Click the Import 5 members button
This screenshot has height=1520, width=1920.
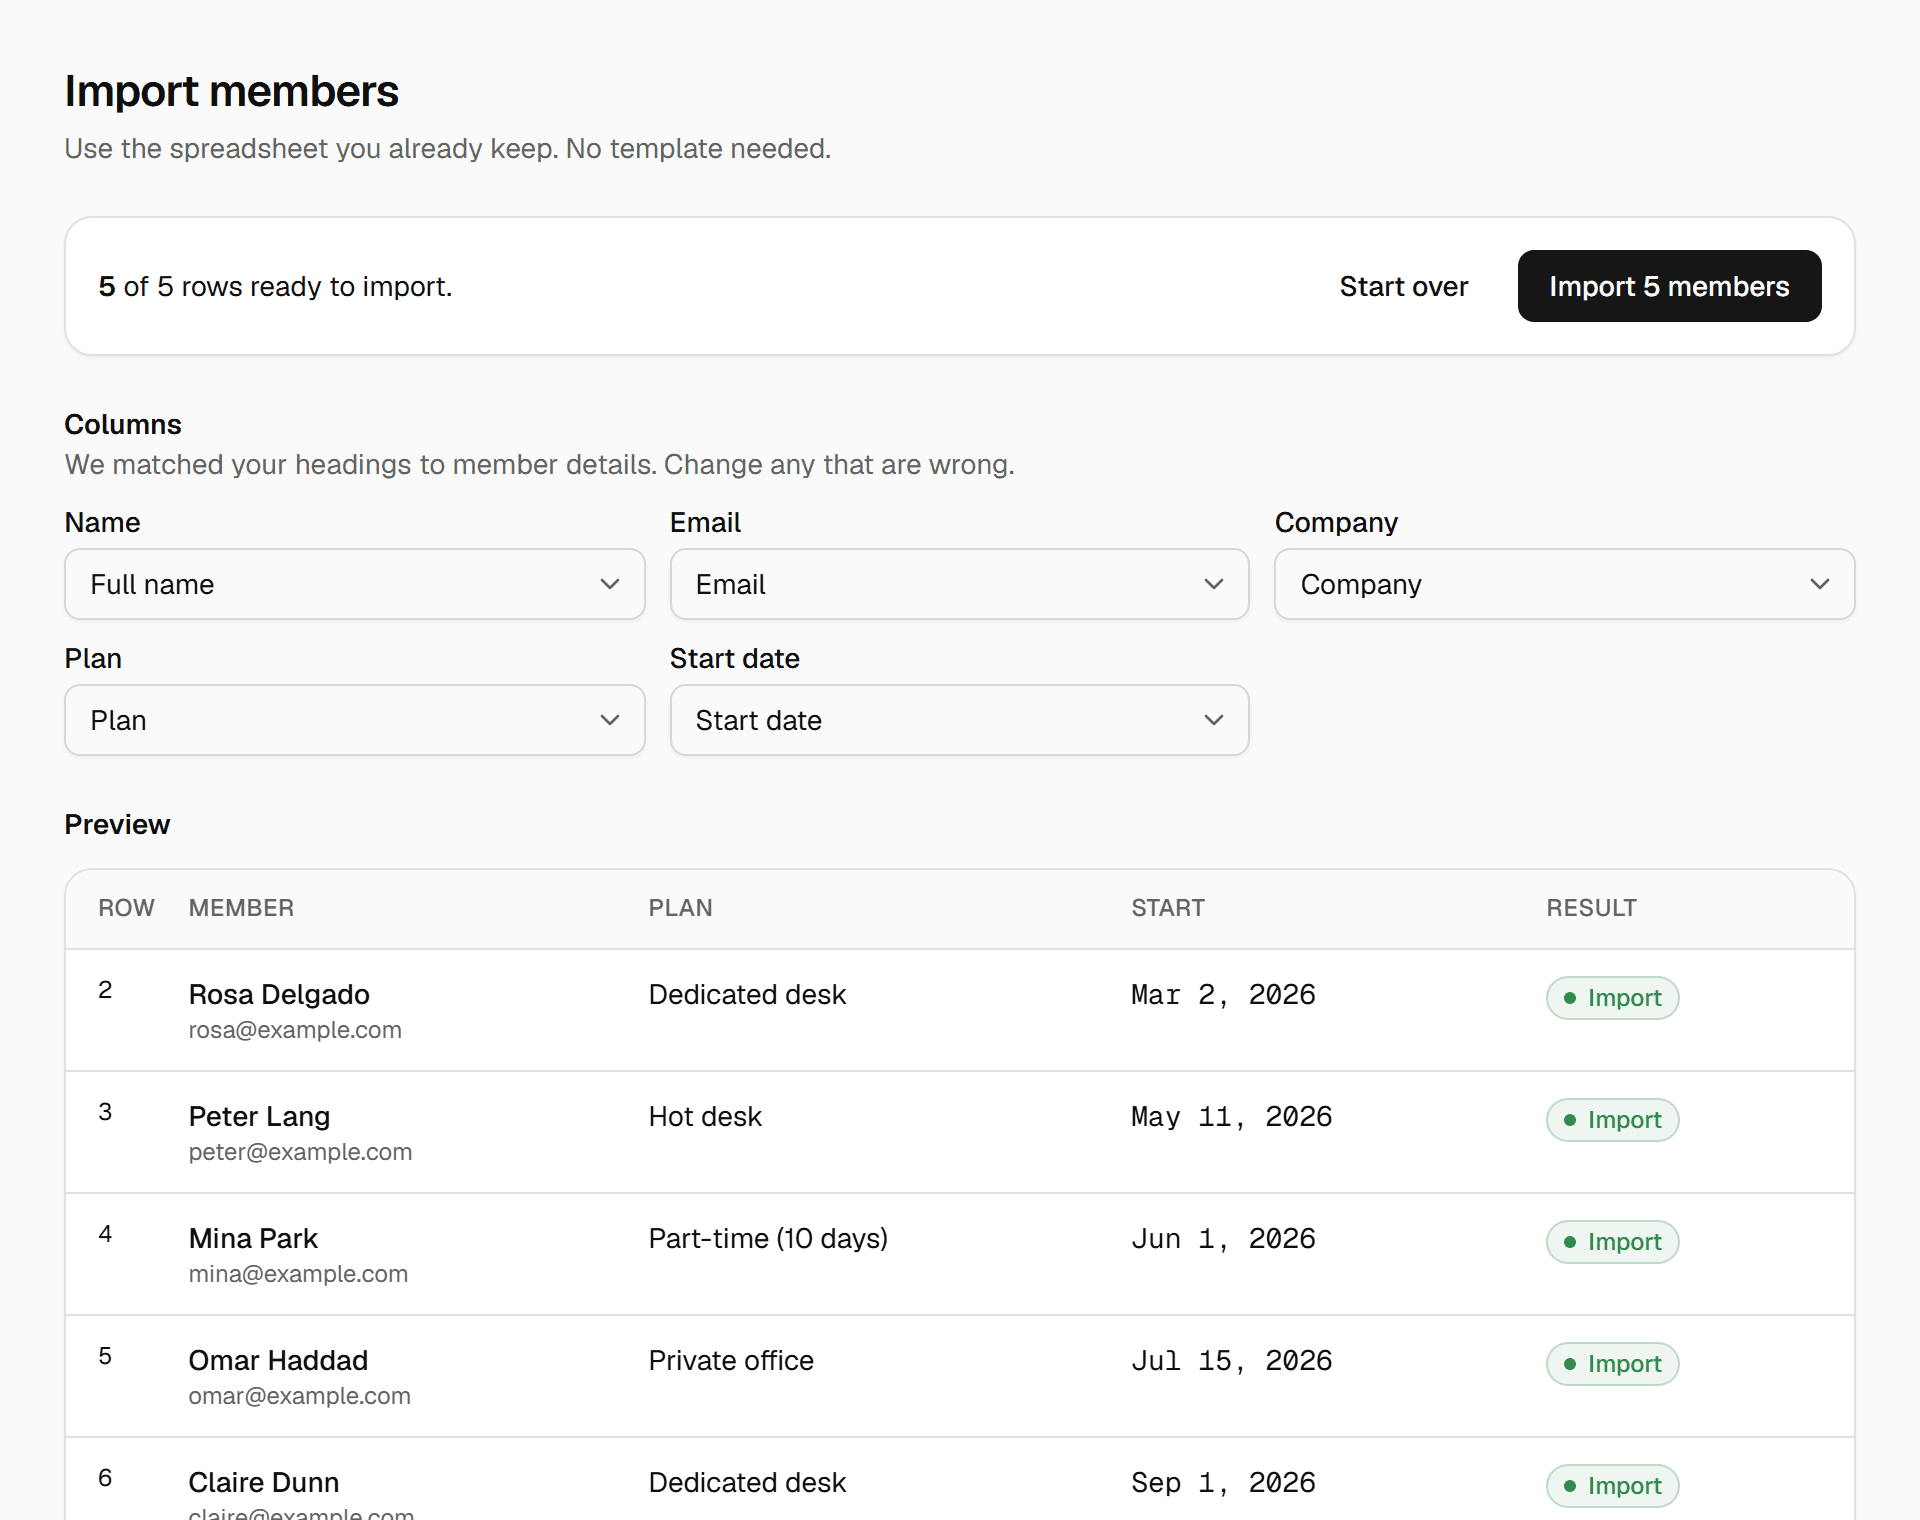[x=1669, y=286]
